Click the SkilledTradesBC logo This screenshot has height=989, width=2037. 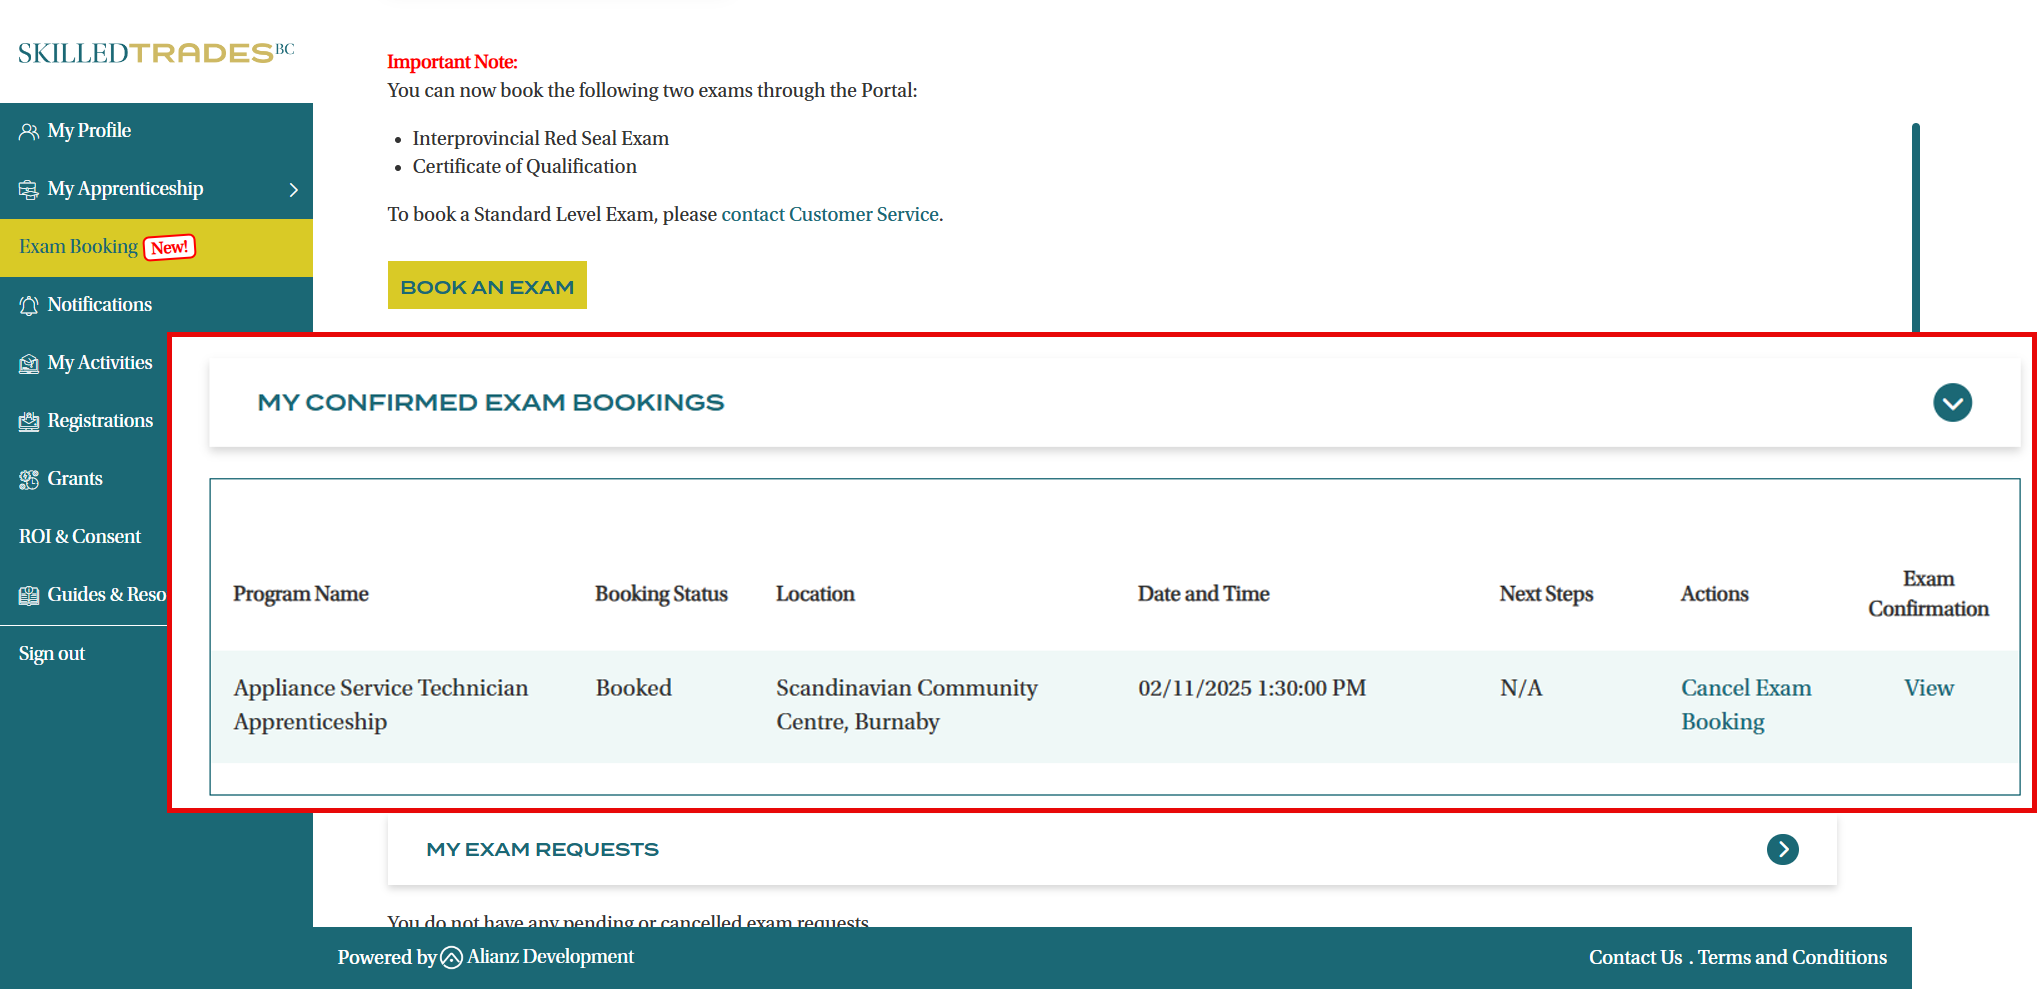(156, 53)
